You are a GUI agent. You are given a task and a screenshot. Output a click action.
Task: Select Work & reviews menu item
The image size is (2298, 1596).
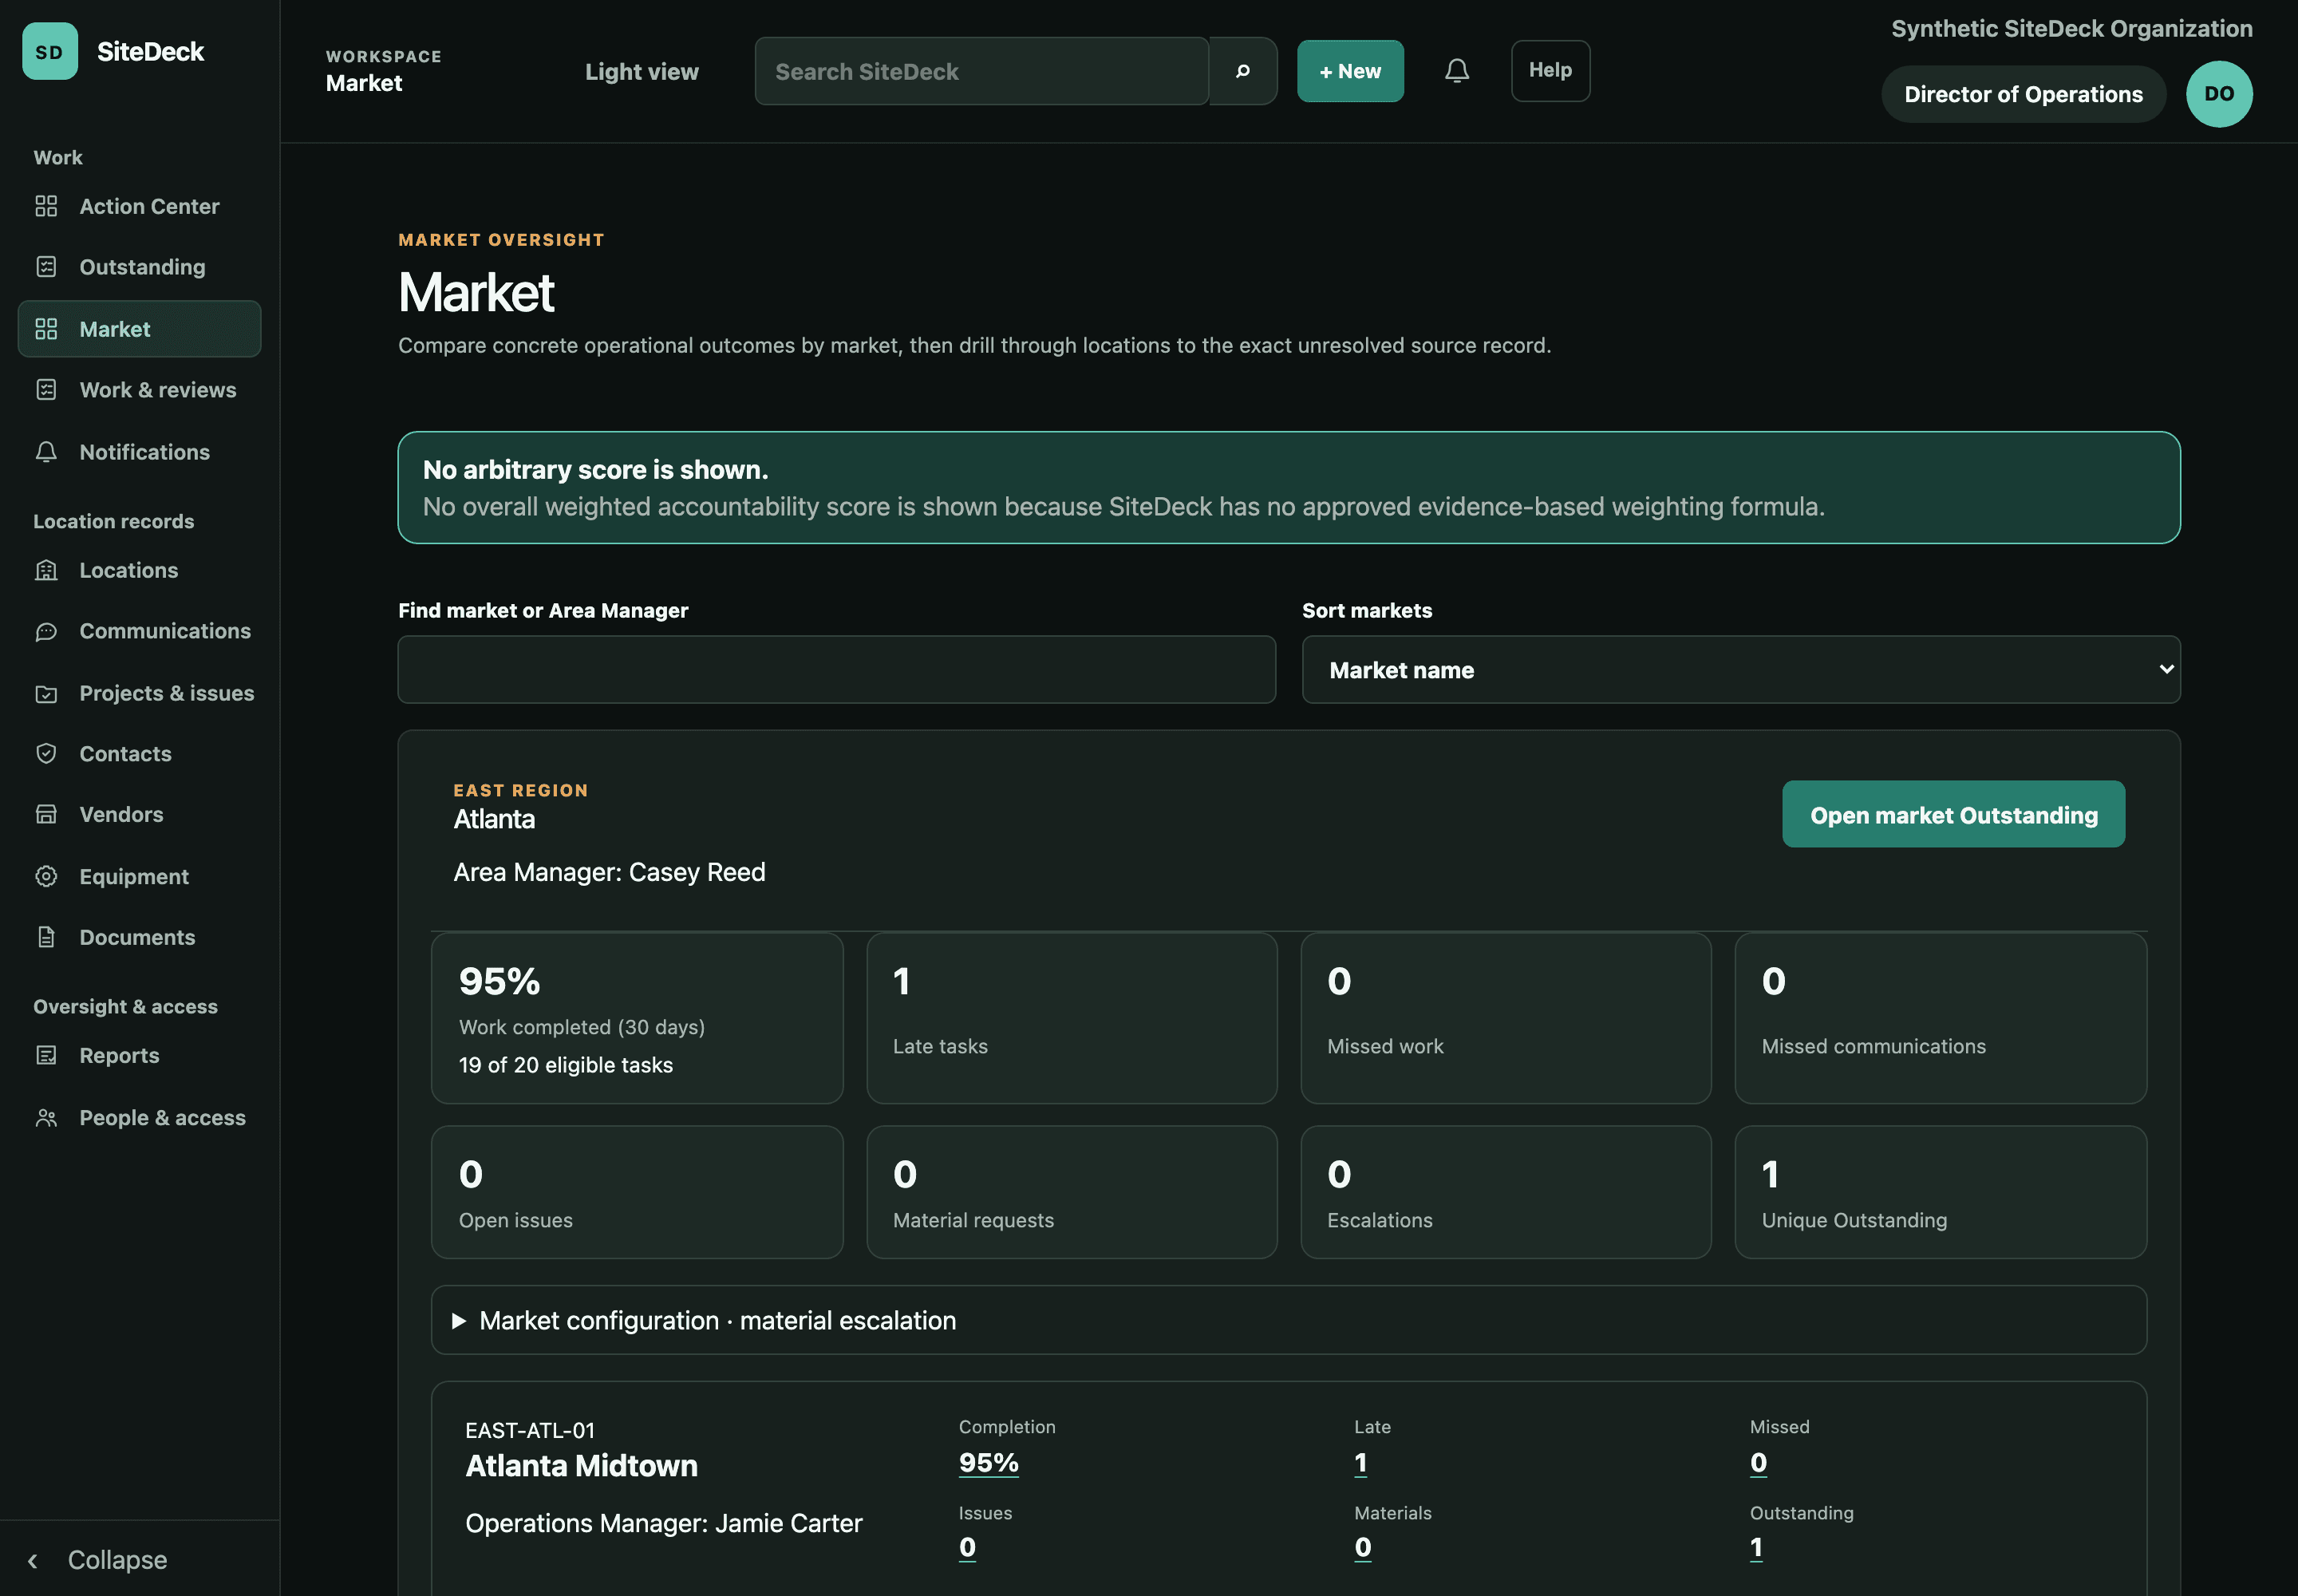(139, 390)
